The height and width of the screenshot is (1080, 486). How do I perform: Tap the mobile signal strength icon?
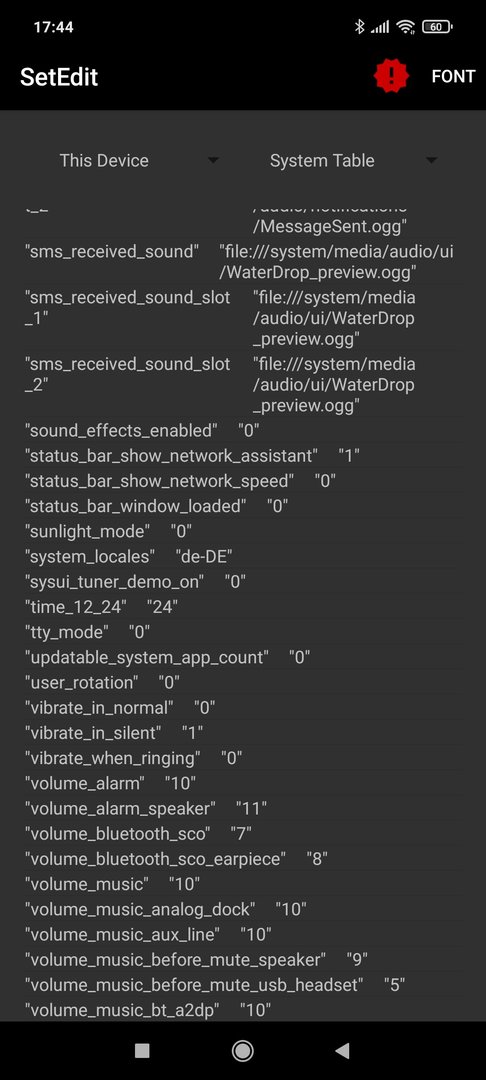[380, 27]
